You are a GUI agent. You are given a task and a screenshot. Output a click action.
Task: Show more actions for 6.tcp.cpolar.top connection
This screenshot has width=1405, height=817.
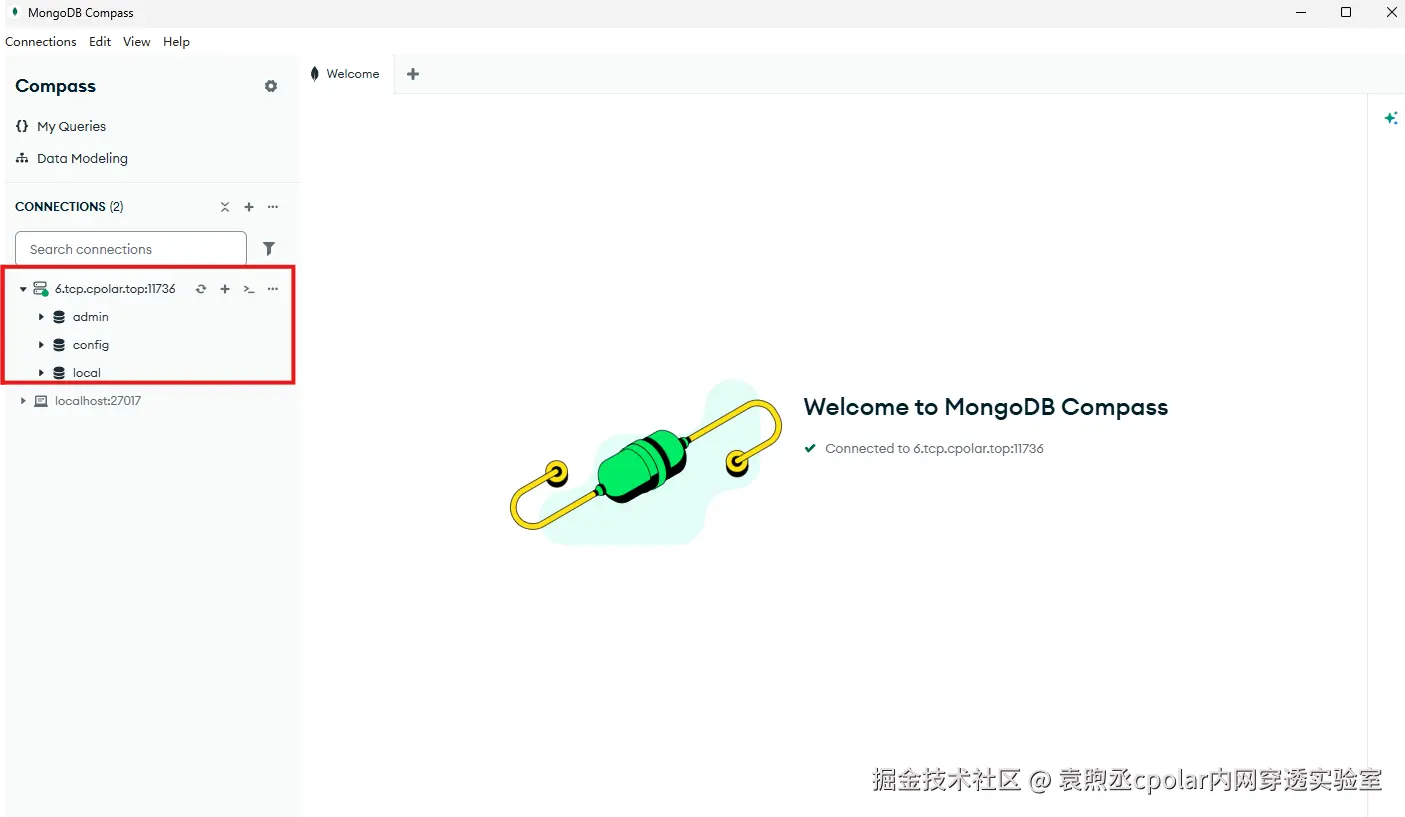273,289
